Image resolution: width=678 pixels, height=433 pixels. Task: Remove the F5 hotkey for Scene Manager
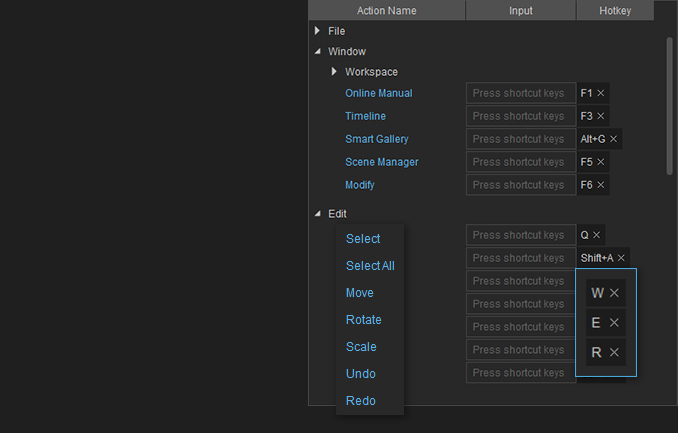(601, 162)
